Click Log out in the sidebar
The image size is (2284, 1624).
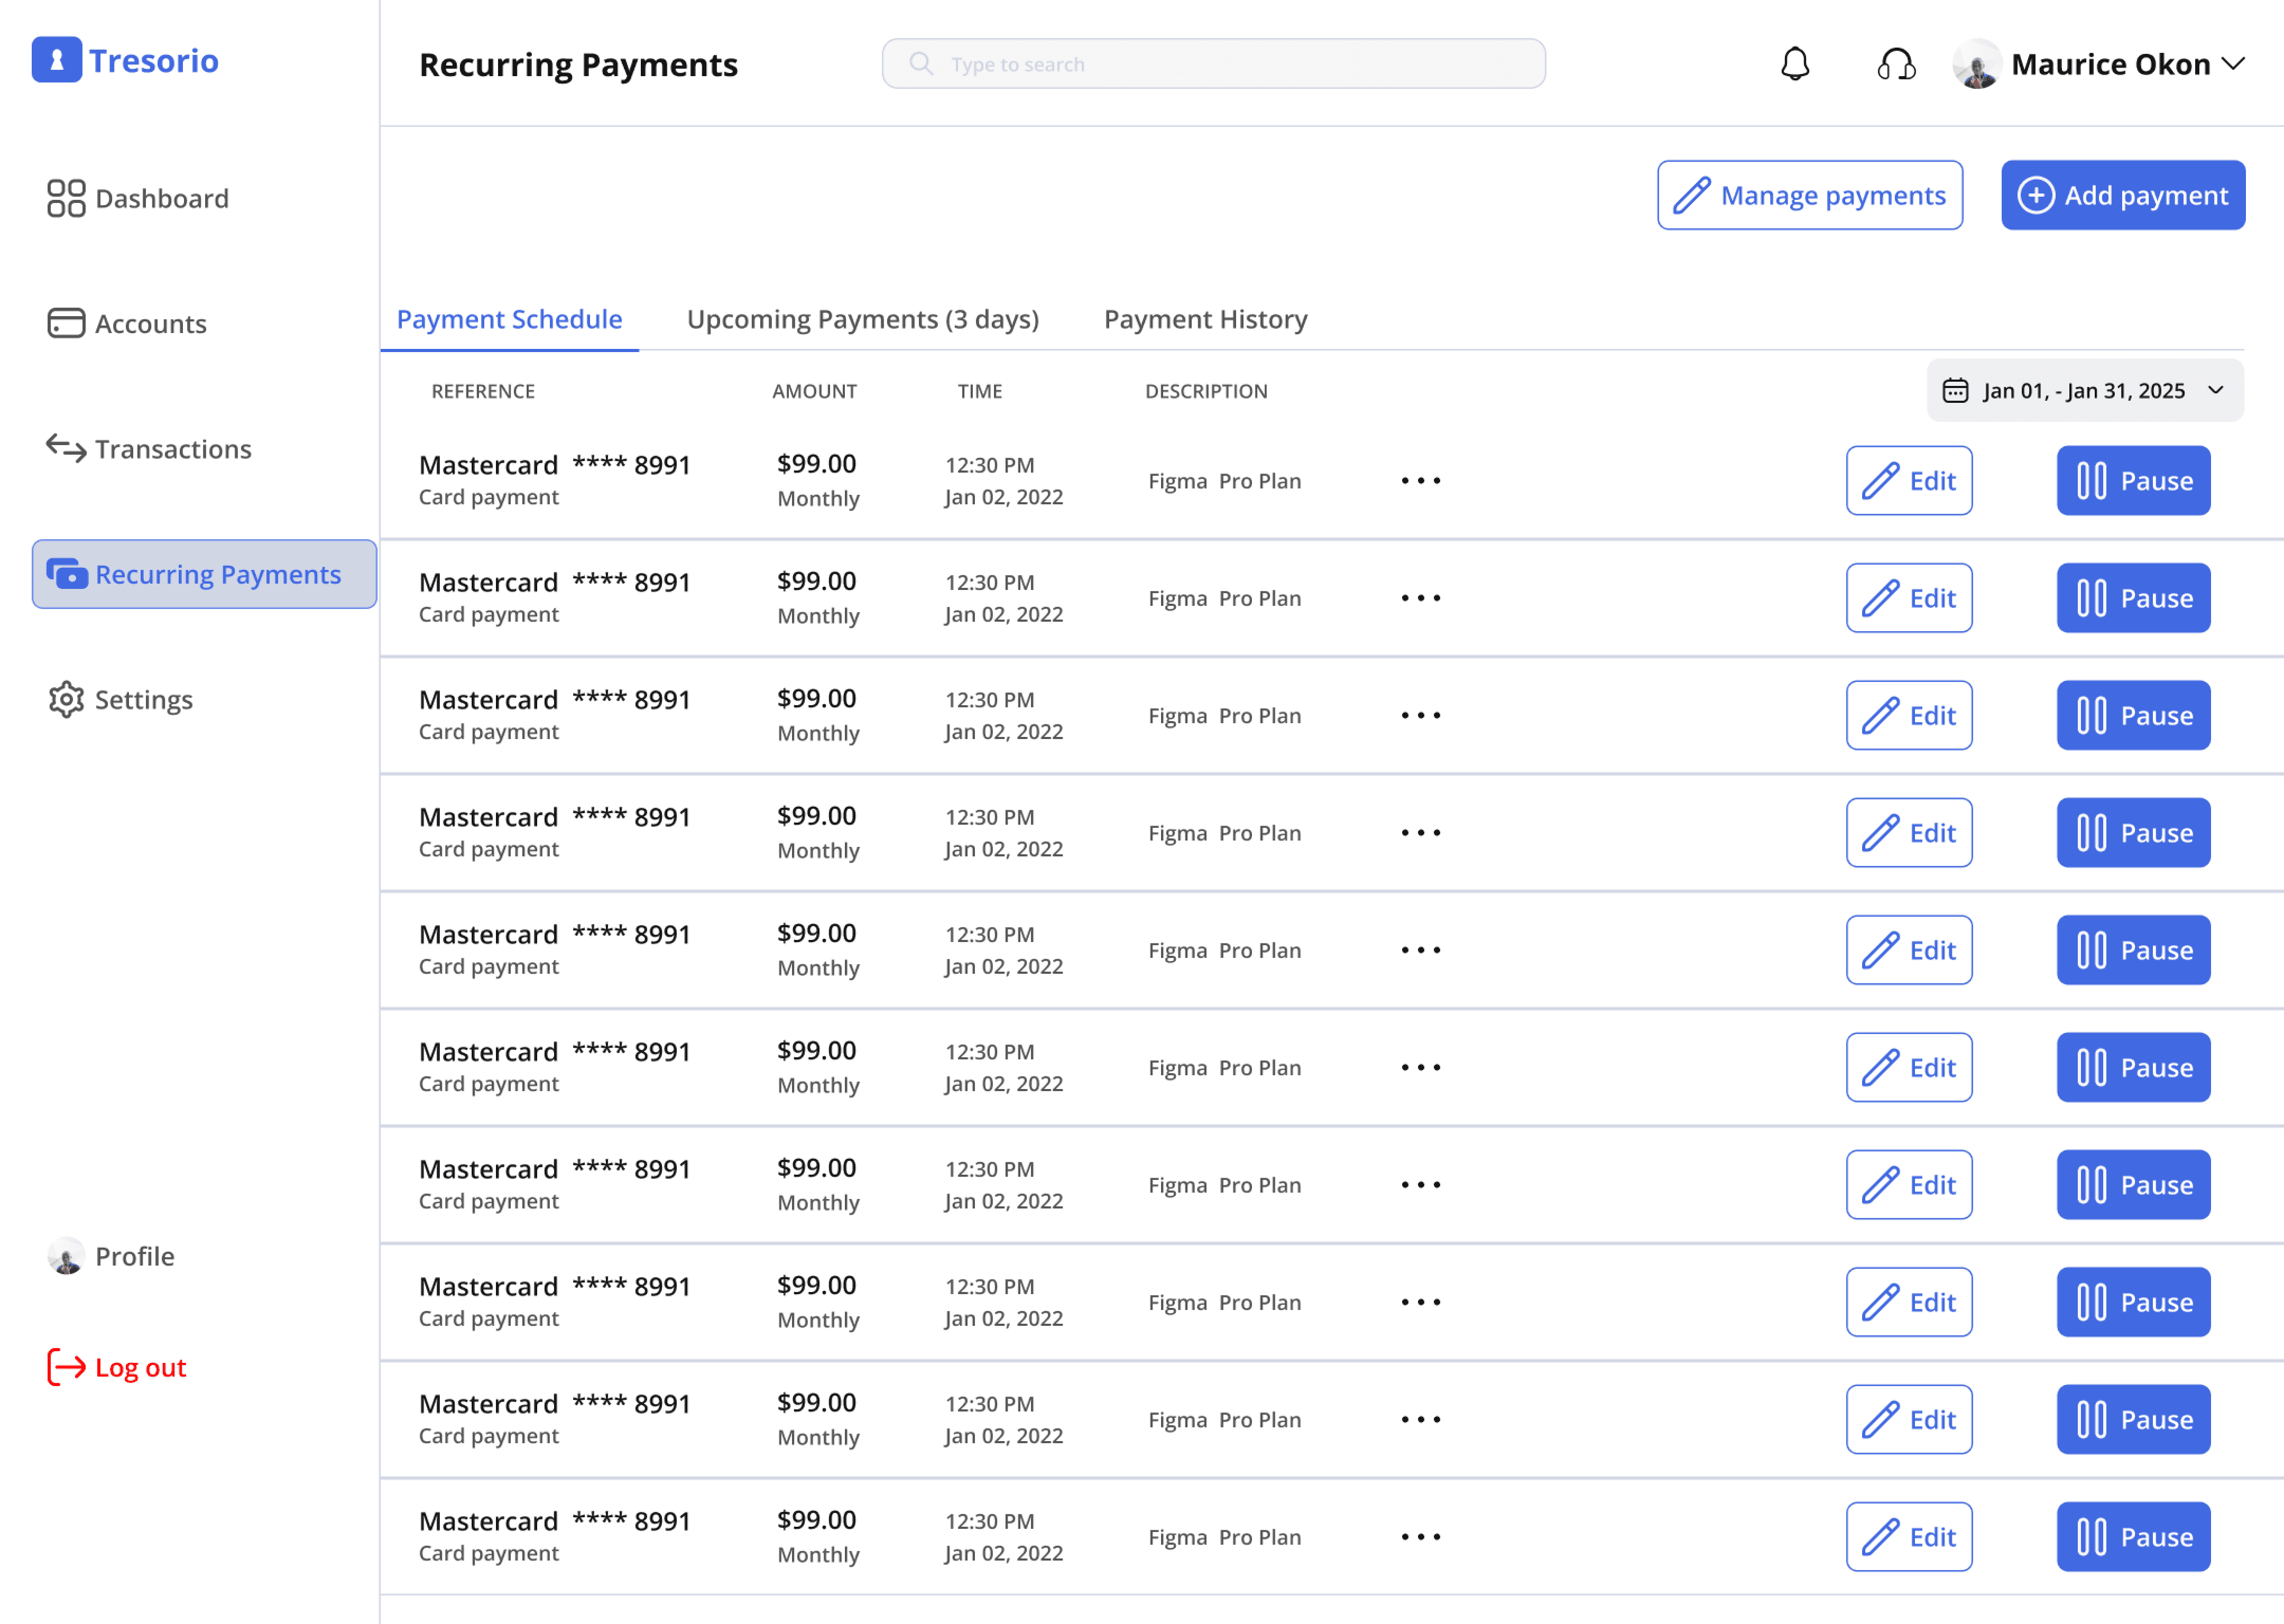pos(118,1367)
